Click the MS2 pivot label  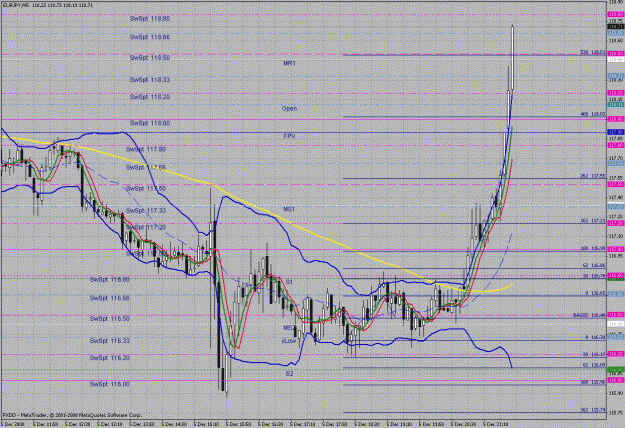point(289,328)
